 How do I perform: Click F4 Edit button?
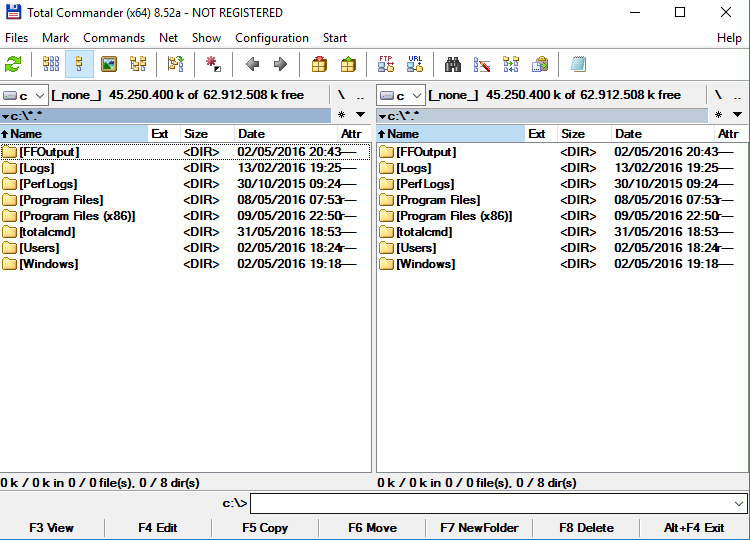point(158,528)
